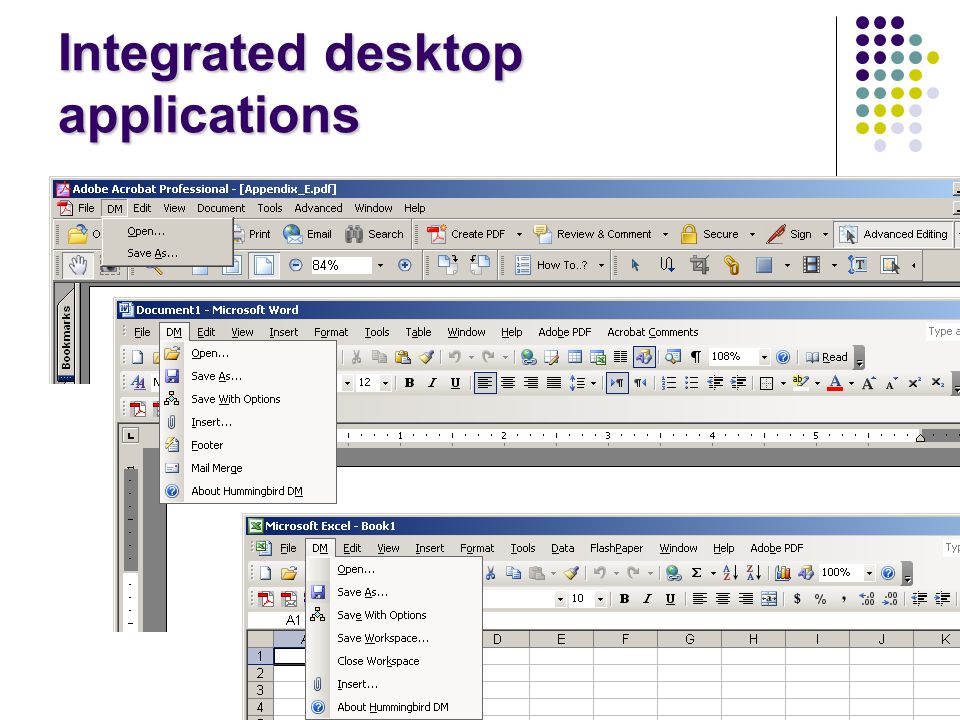
Task: Click the 84% zoom field in Acrobat
Action: [x=340, y=265]
